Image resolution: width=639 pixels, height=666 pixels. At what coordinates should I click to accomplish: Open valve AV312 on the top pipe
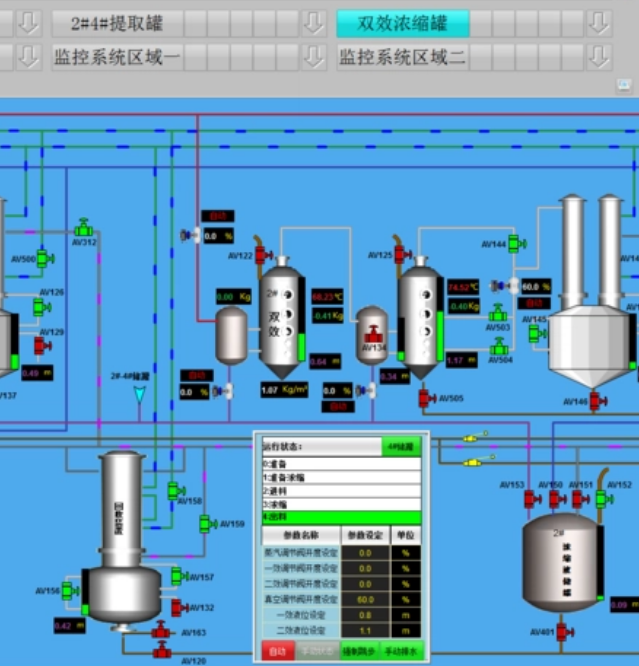pos(84,229)
